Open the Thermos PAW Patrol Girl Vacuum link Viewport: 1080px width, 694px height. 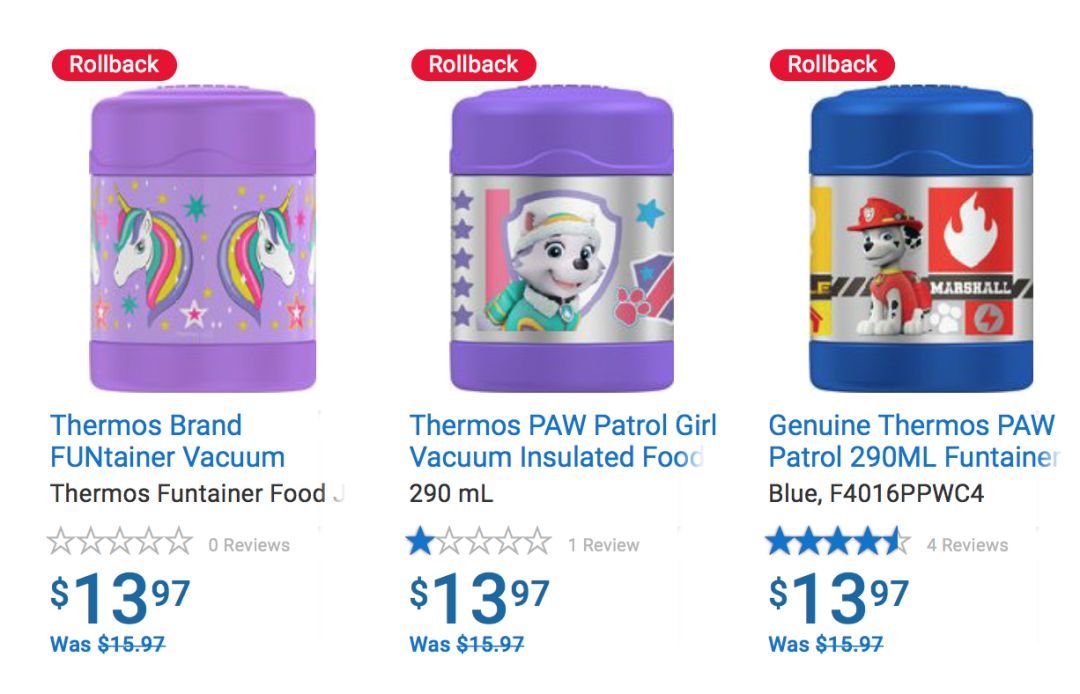click(x=562, y=441)
